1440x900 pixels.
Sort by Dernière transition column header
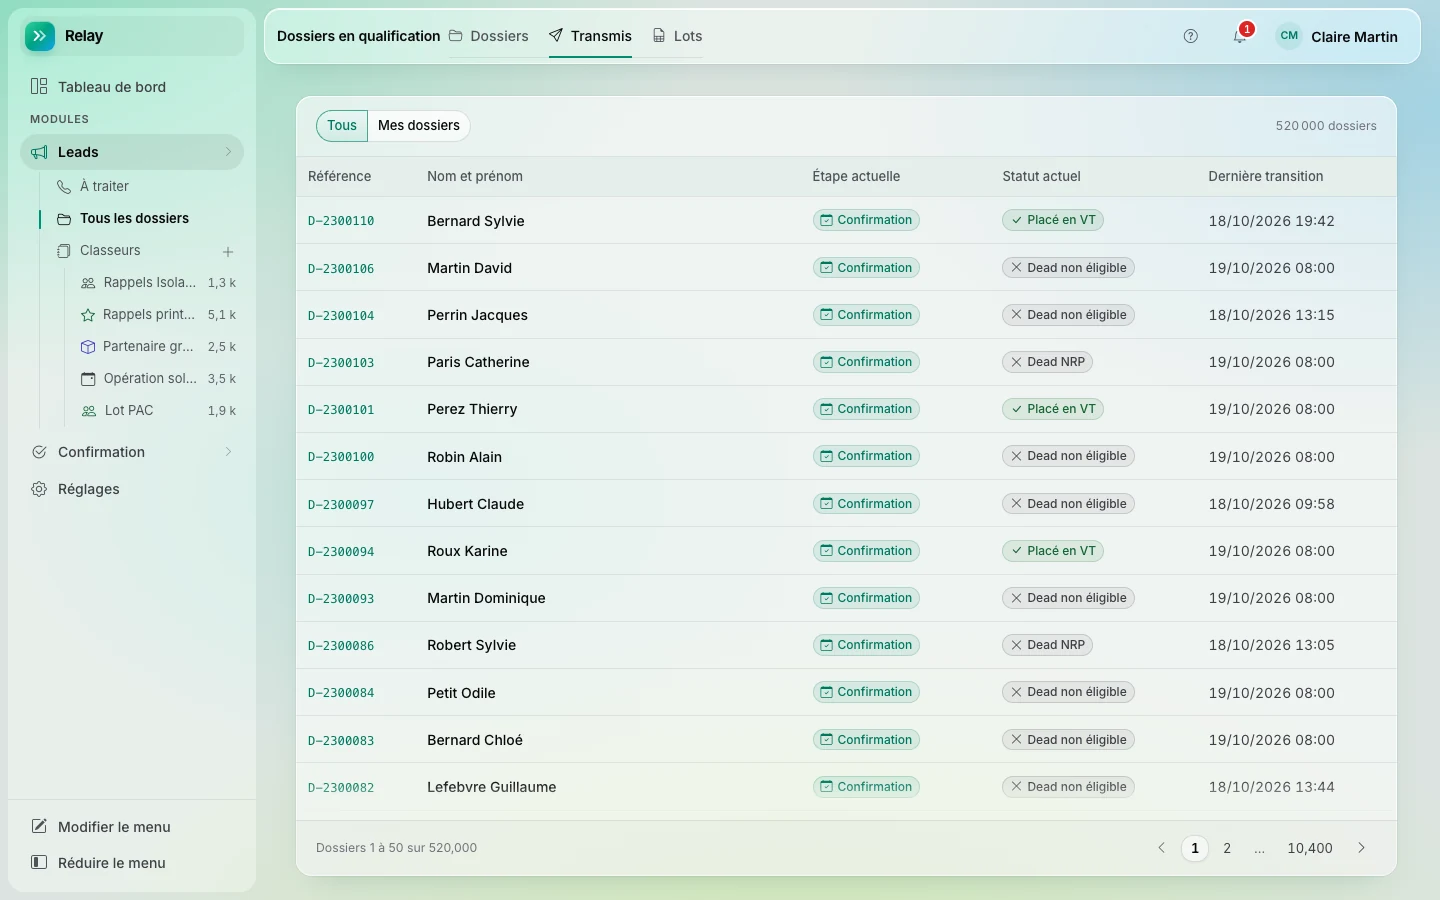click(1266, 176)
